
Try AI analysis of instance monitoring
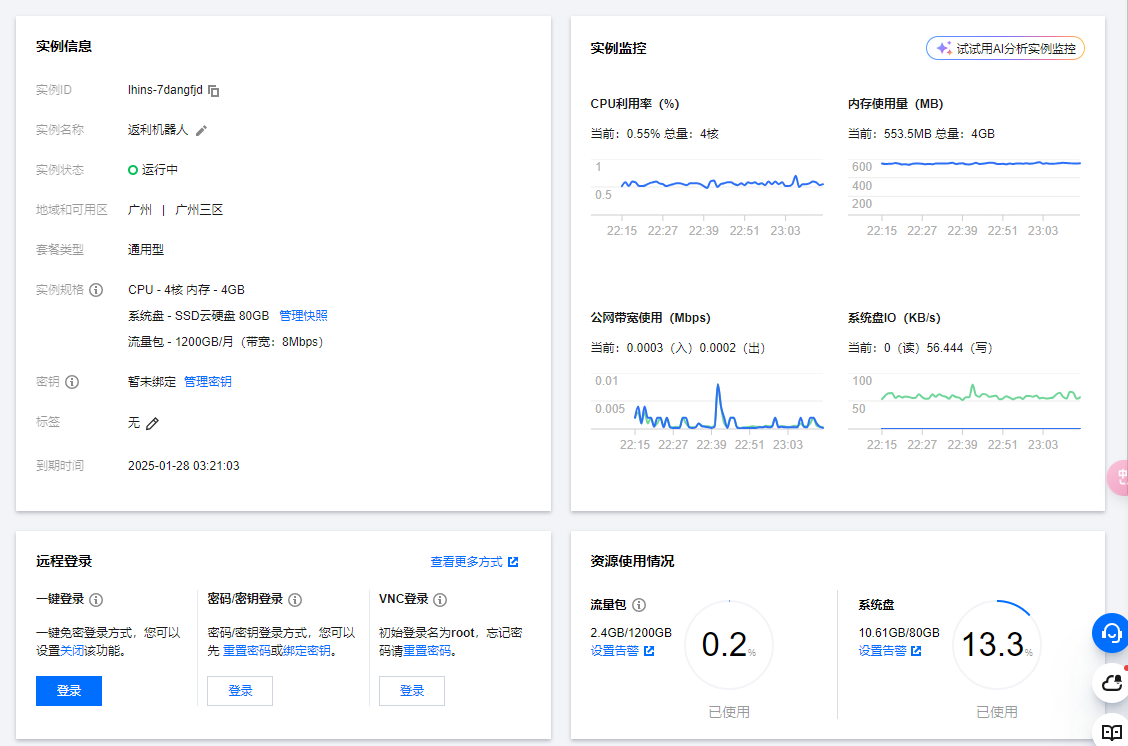1005,48
